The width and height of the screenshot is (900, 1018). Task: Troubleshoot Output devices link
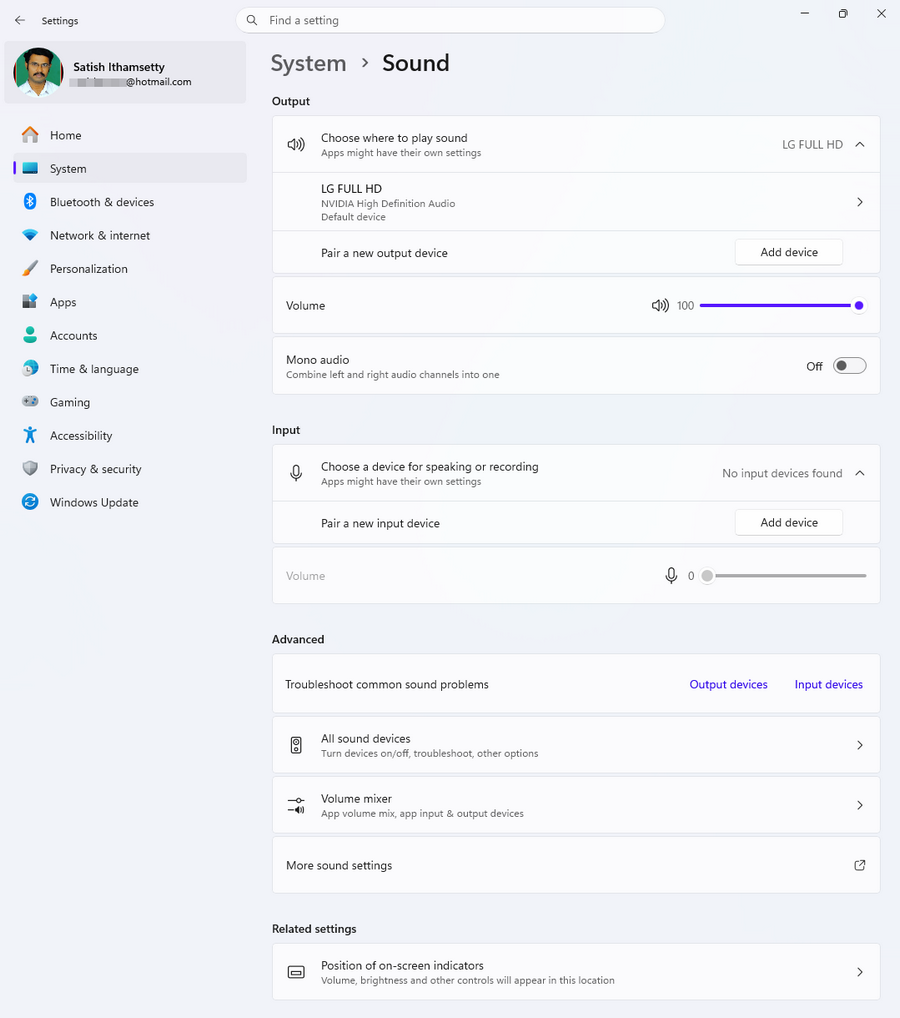(x=728, y=684)
